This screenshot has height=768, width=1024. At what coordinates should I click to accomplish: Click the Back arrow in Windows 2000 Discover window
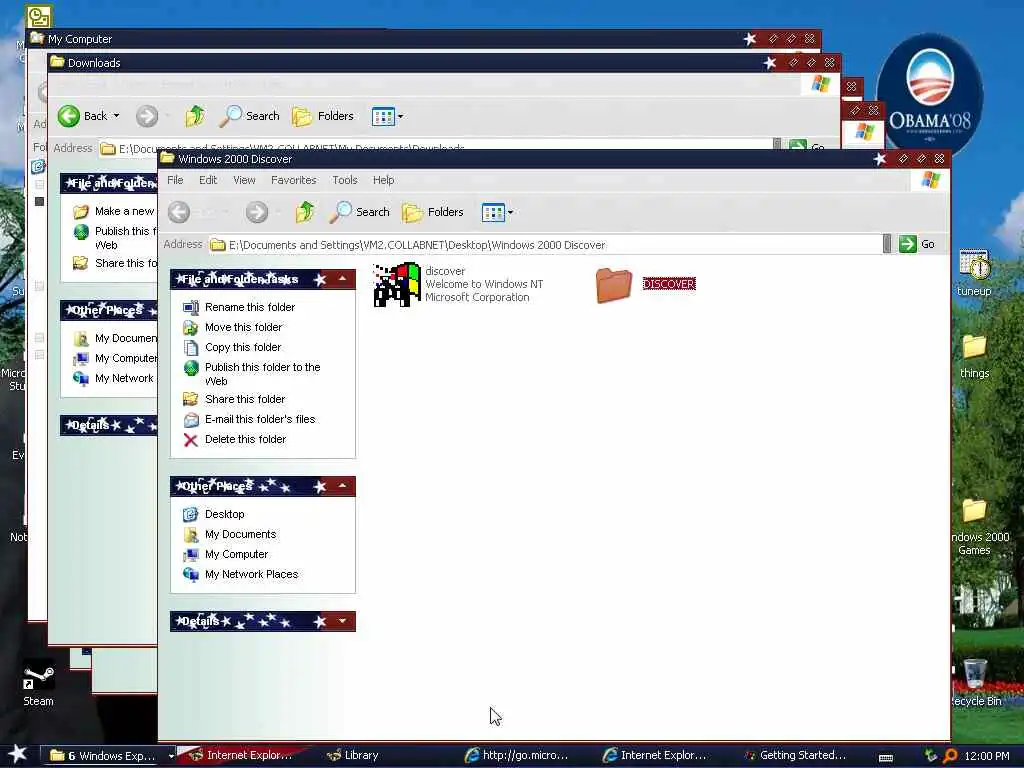179,212
